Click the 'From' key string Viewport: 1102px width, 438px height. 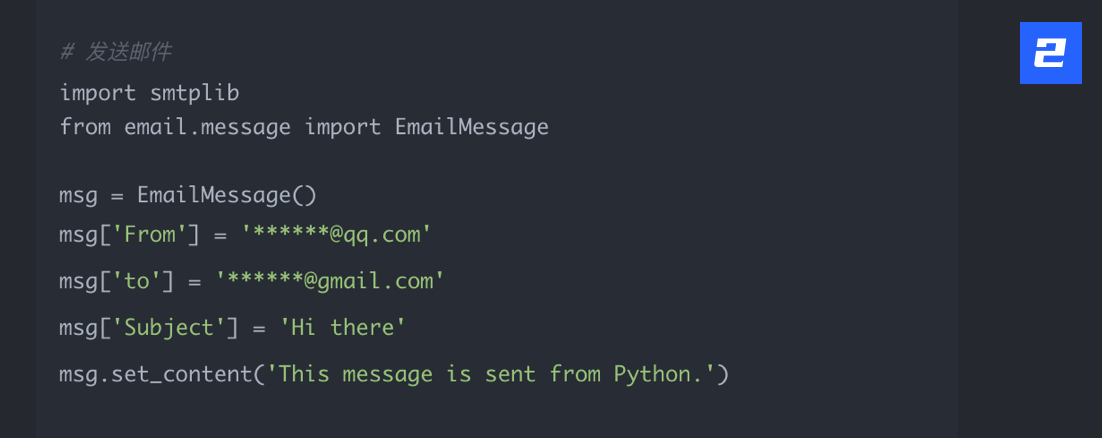148,235
